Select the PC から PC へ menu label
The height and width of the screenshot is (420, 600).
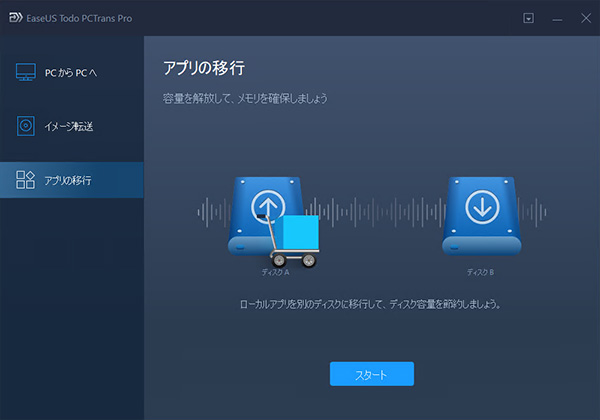tap(71, 73)
